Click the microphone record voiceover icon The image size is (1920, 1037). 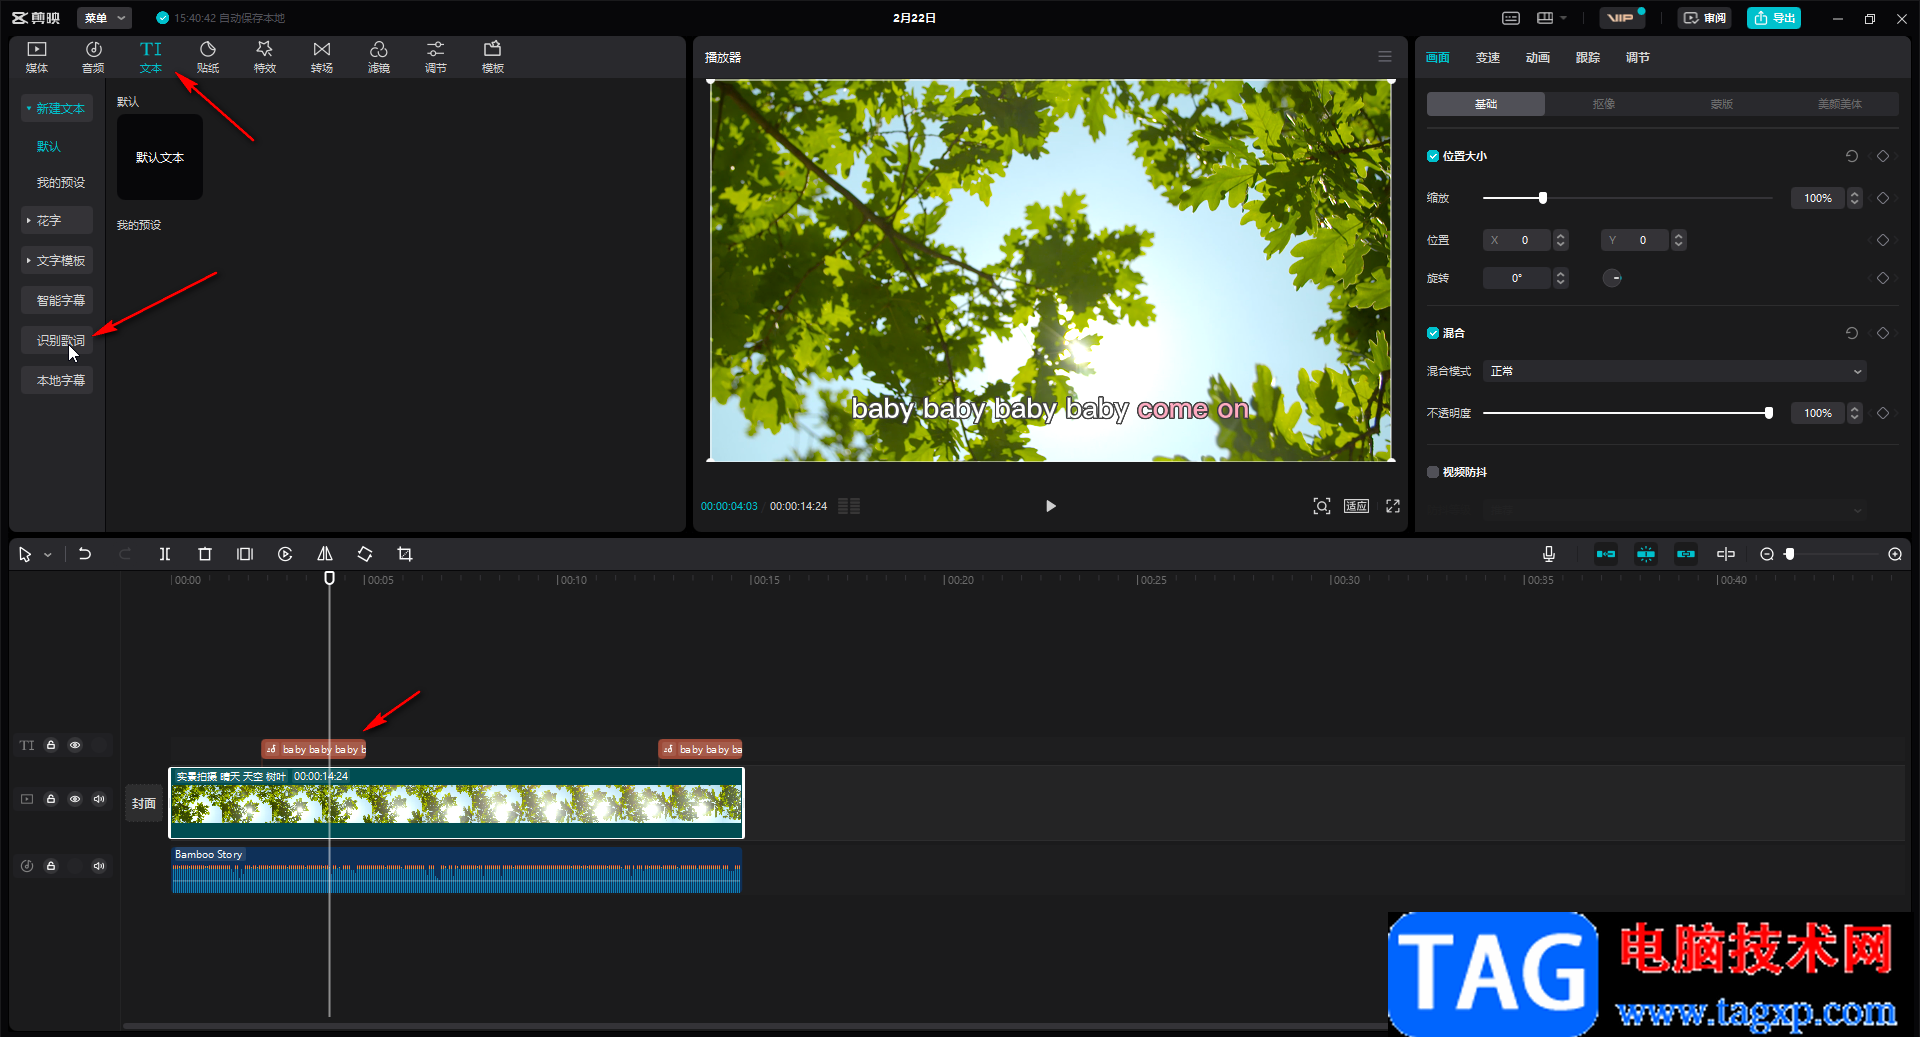tap(1549, 554)
